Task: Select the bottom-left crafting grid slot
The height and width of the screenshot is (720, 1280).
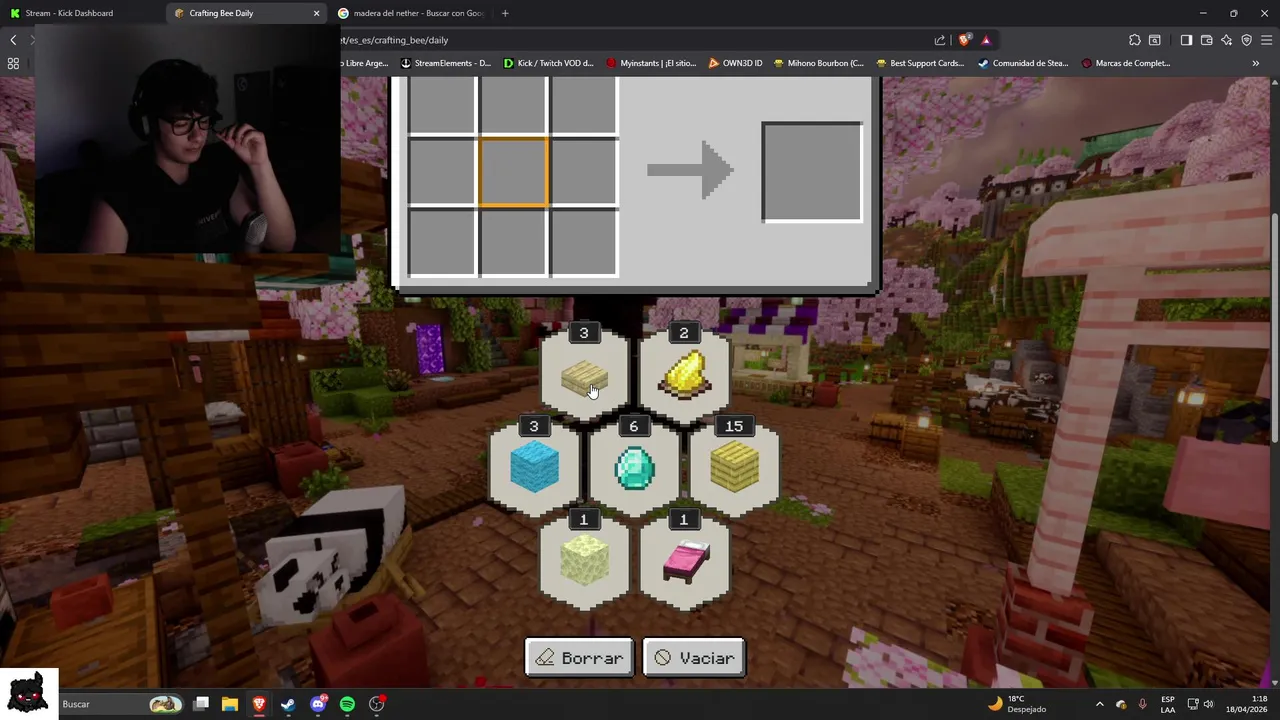Action: coord(443,242)
